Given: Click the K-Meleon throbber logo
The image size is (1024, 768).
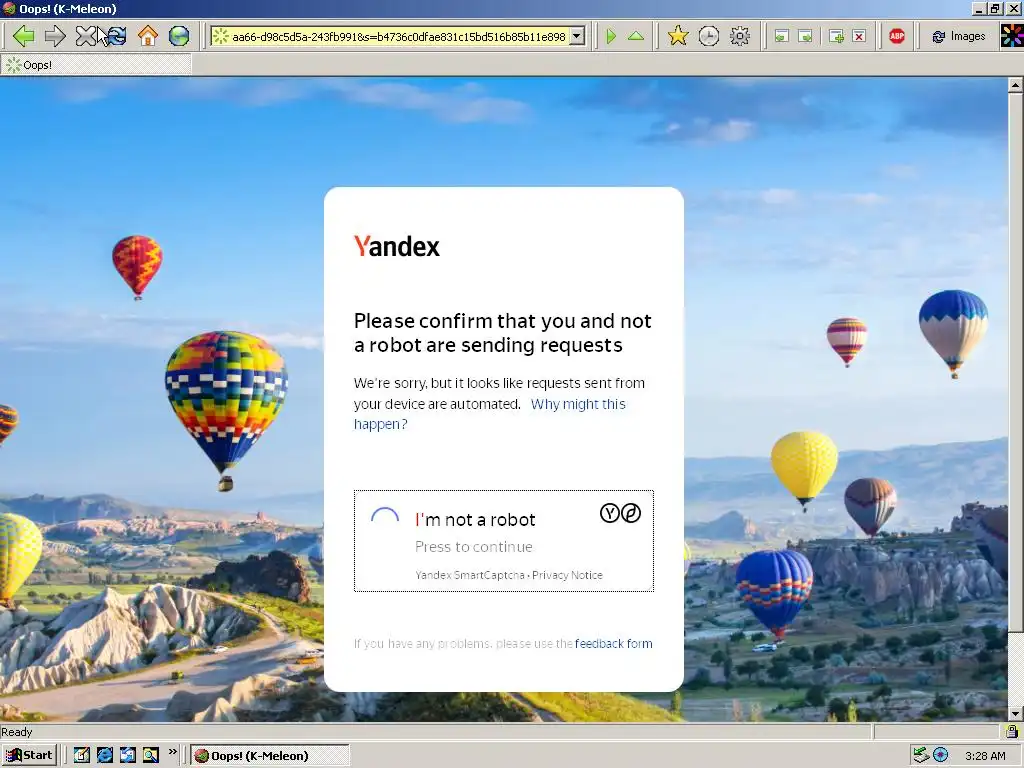Looking at the screenshot, I should pyautogui.click(x=1012, y=36).
